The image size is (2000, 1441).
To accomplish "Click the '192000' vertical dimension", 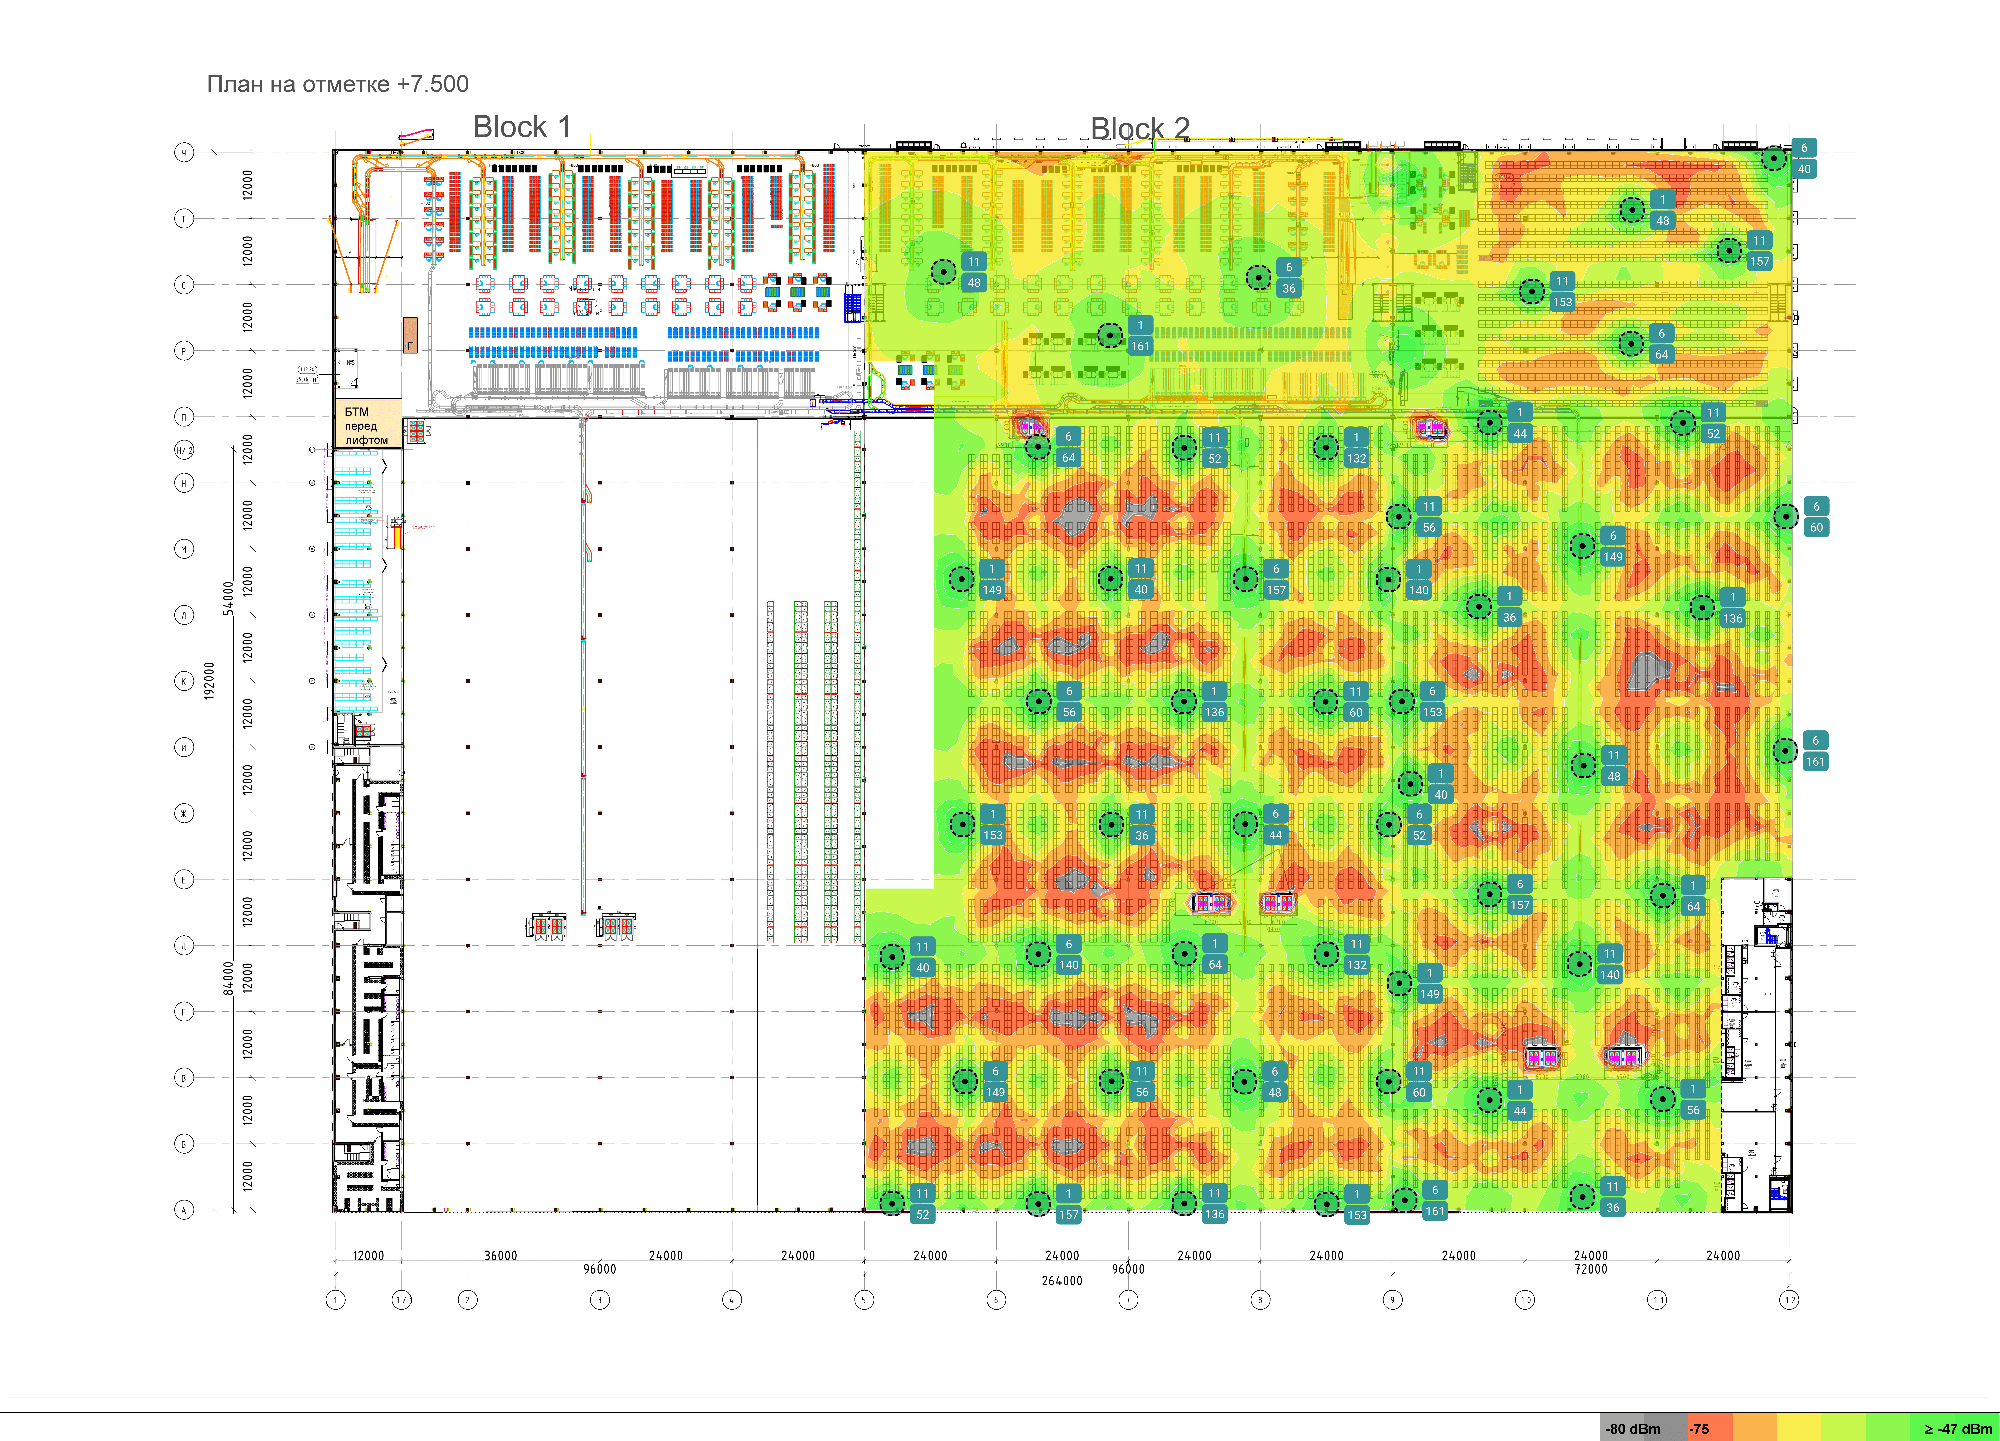I will point(209,680).
